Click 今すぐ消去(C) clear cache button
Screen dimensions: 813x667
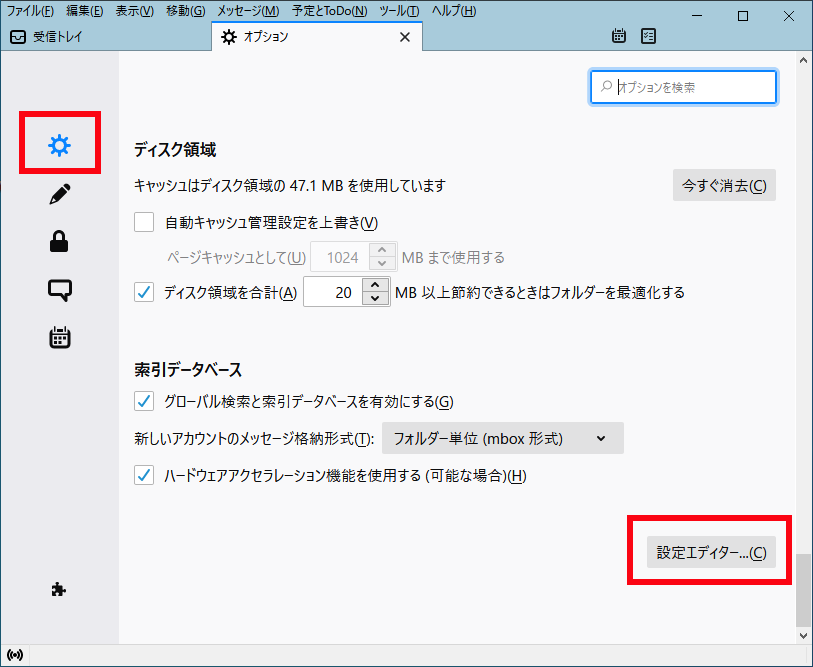(724, 185)
